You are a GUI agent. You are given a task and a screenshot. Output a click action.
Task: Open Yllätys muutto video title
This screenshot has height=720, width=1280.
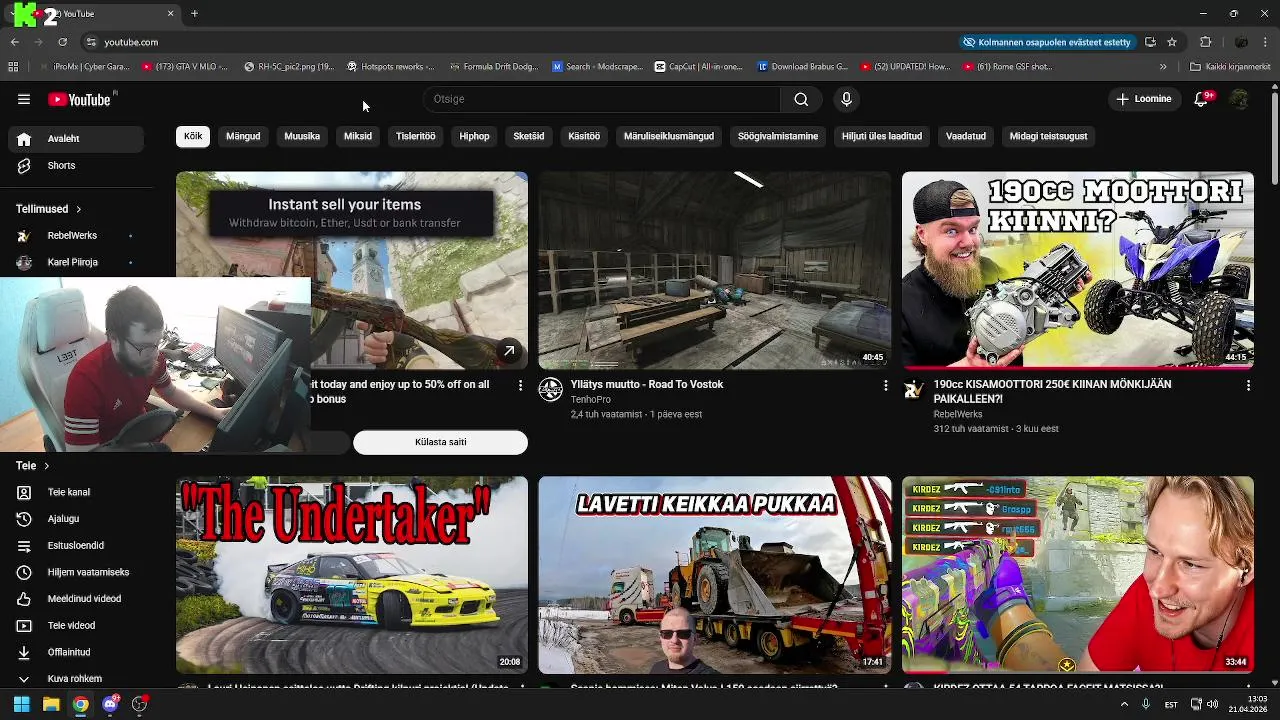pyautogui.click(x=646, y=384)
